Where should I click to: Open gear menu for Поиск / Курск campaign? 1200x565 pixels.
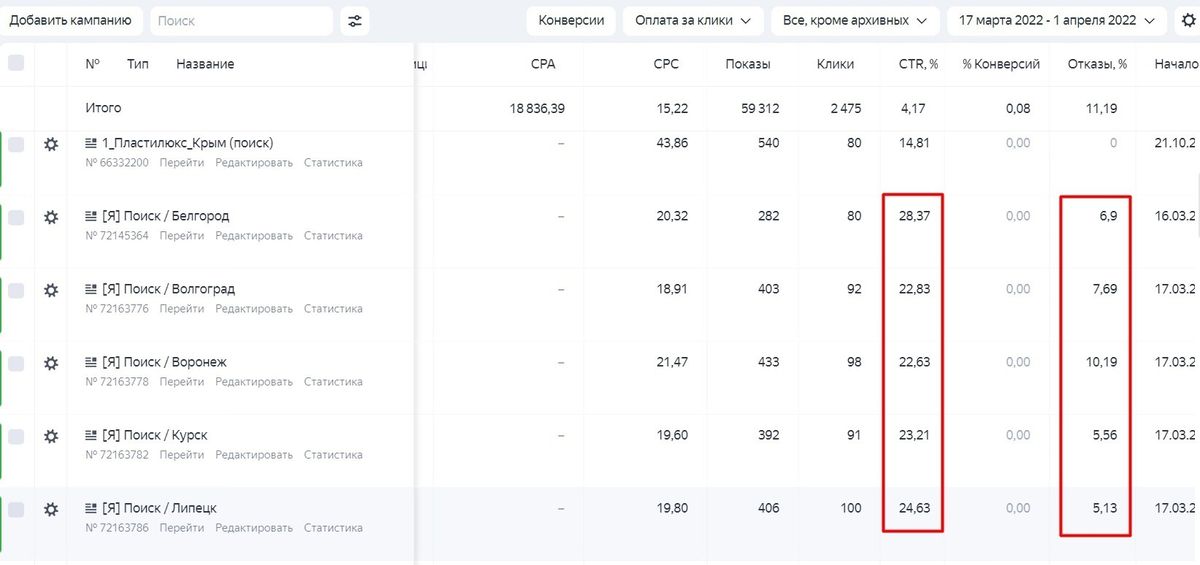[51, 436]
